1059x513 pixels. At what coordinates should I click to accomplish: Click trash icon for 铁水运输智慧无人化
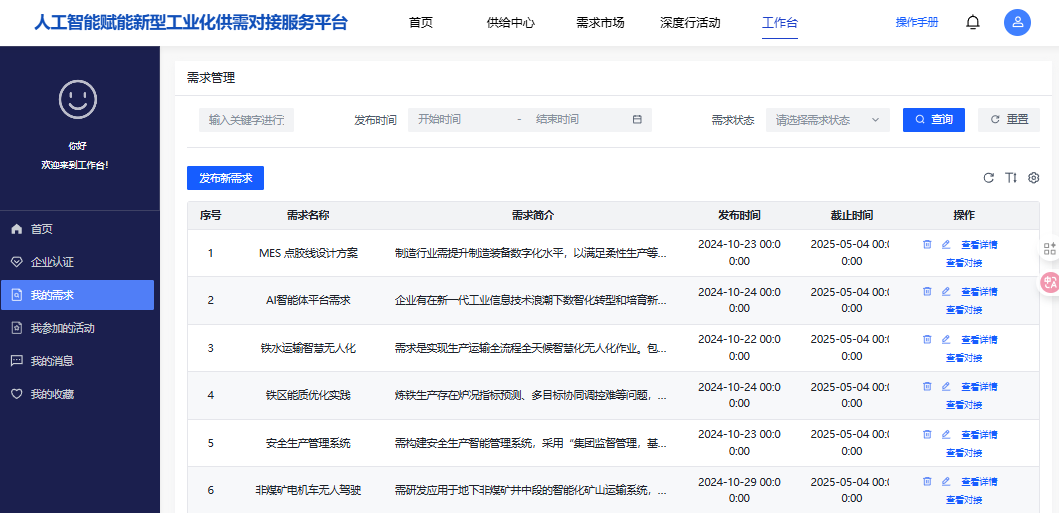click(x=927, y=339)
